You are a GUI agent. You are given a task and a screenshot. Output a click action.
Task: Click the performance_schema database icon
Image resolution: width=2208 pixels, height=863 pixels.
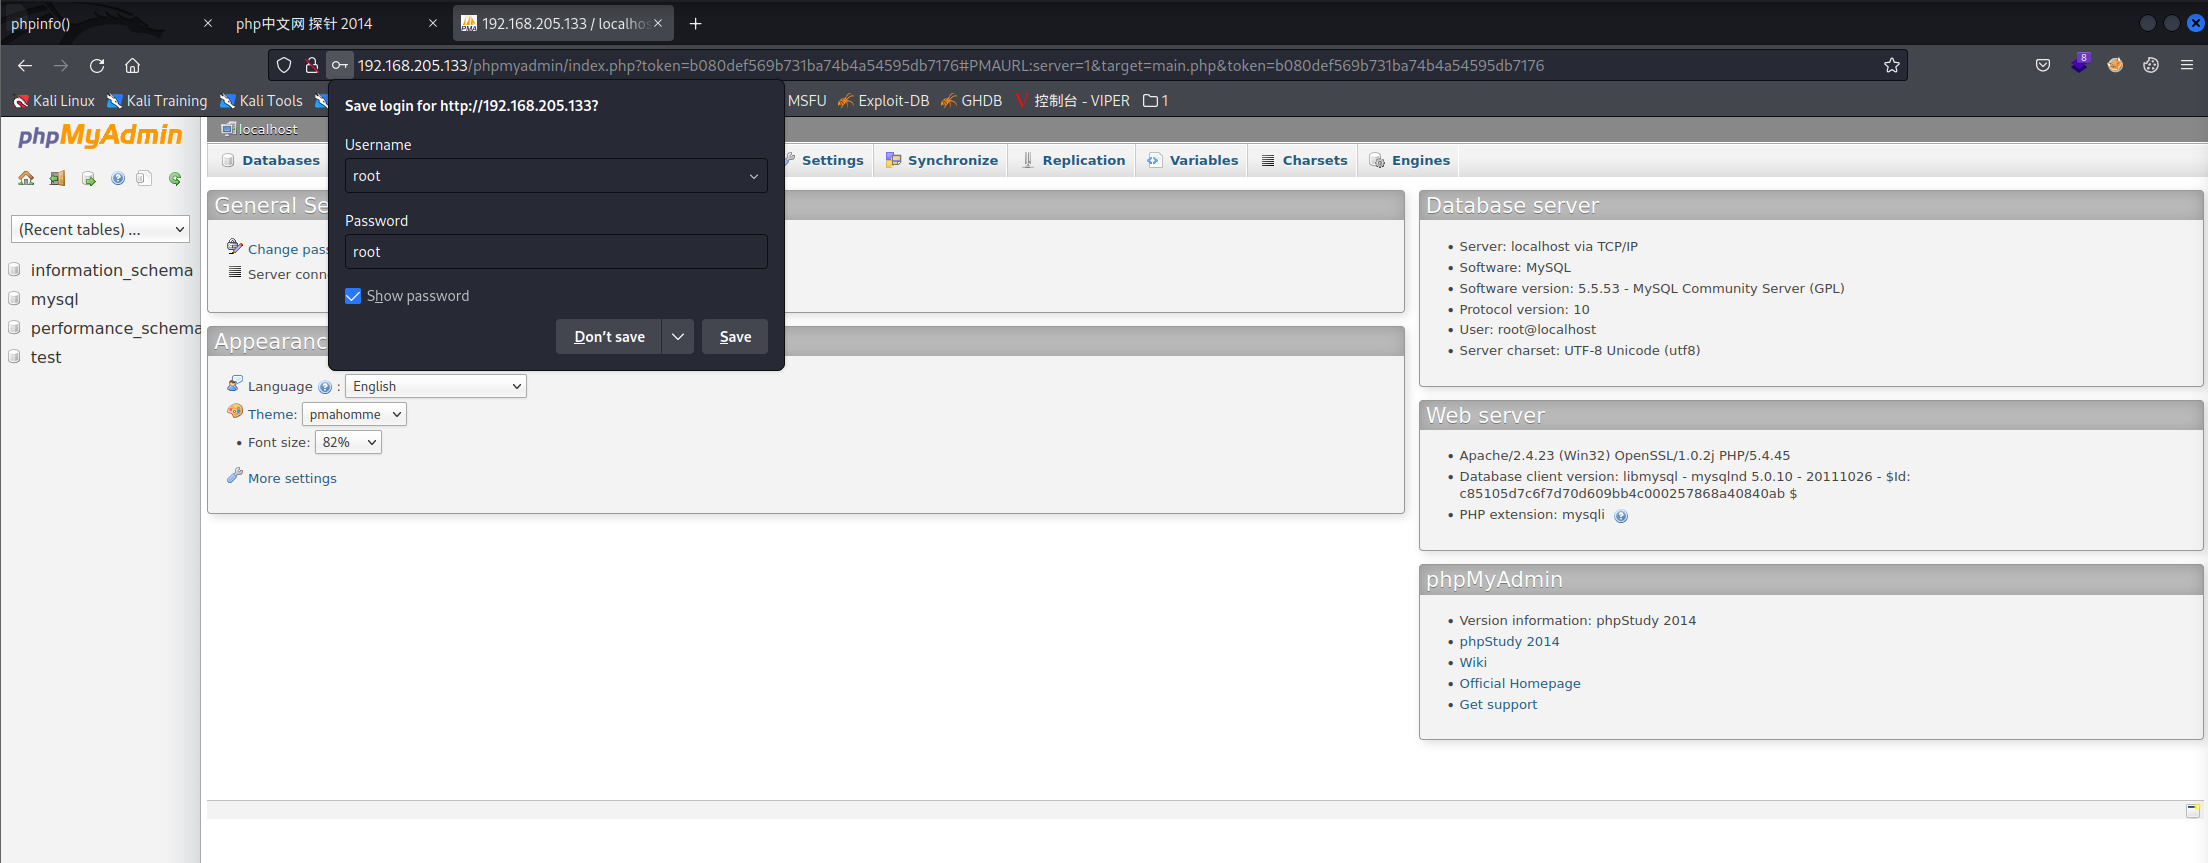[15, 328]
